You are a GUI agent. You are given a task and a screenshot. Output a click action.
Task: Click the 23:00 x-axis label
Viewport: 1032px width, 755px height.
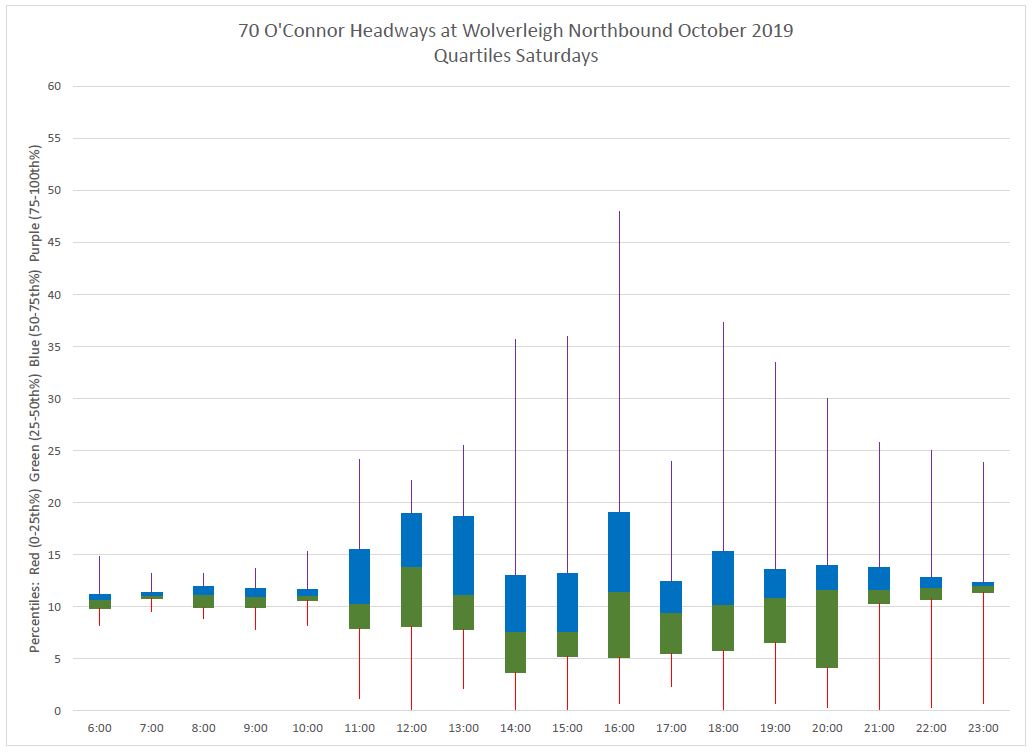[x=983, y=728]
